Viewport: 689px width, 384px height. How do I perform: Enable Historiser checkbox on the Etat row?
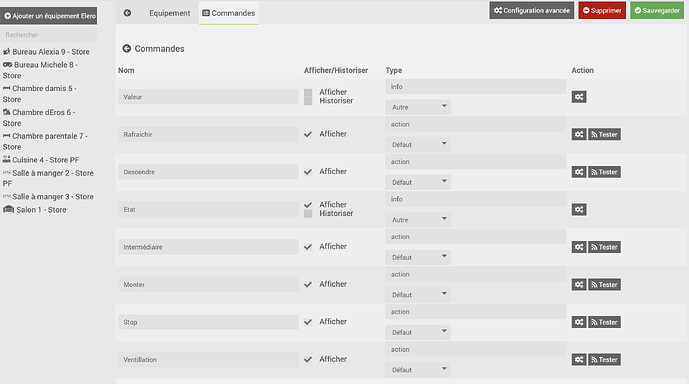pos(308,214)
